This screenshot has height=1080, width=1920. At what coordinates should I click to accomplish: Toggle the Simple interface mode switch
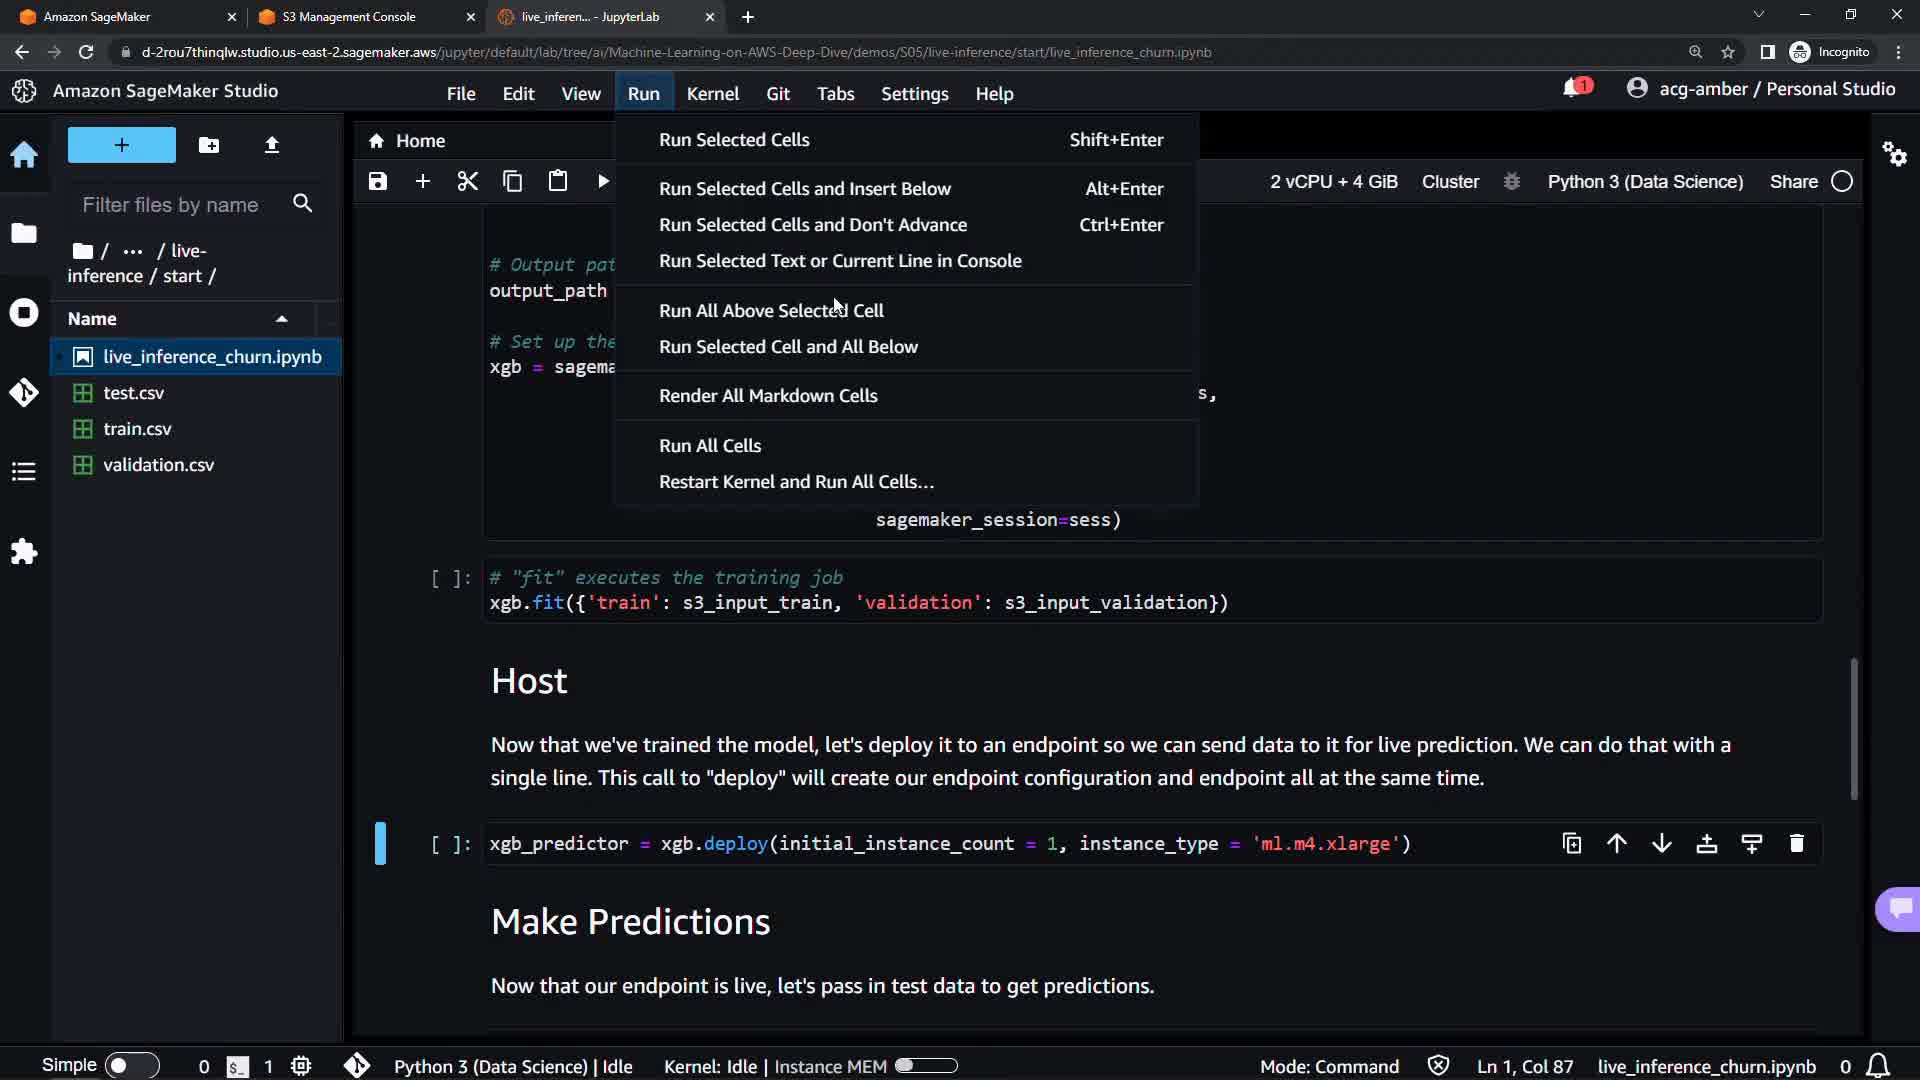tap(131, 1065)
